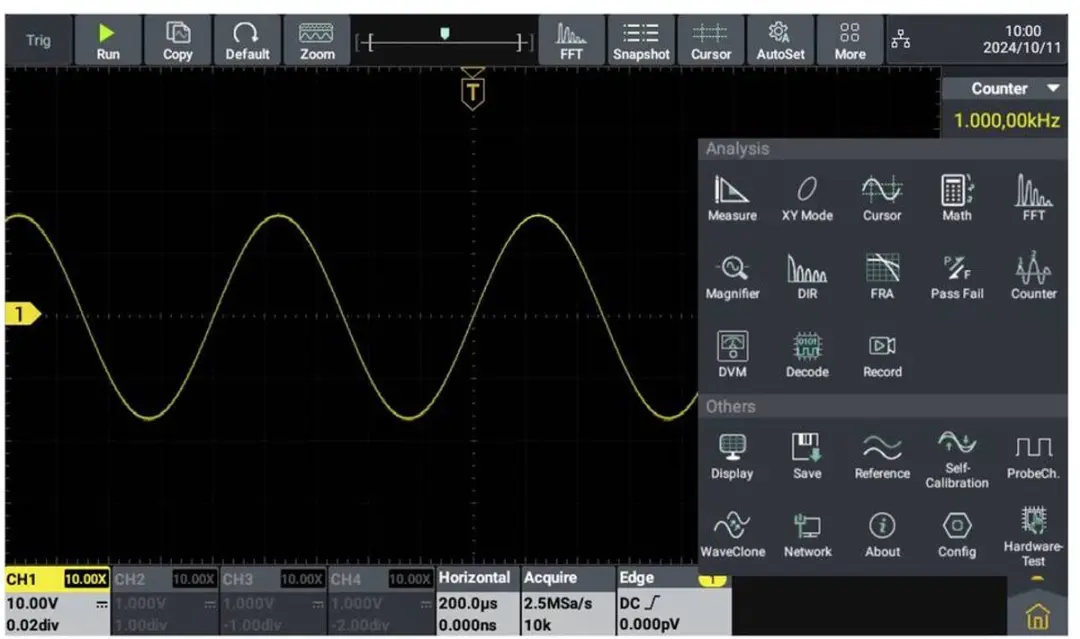Image resolution: width=1080 pixels, height=639 pixels.
Task: Open the Pass Fail test
Action: 957,277
